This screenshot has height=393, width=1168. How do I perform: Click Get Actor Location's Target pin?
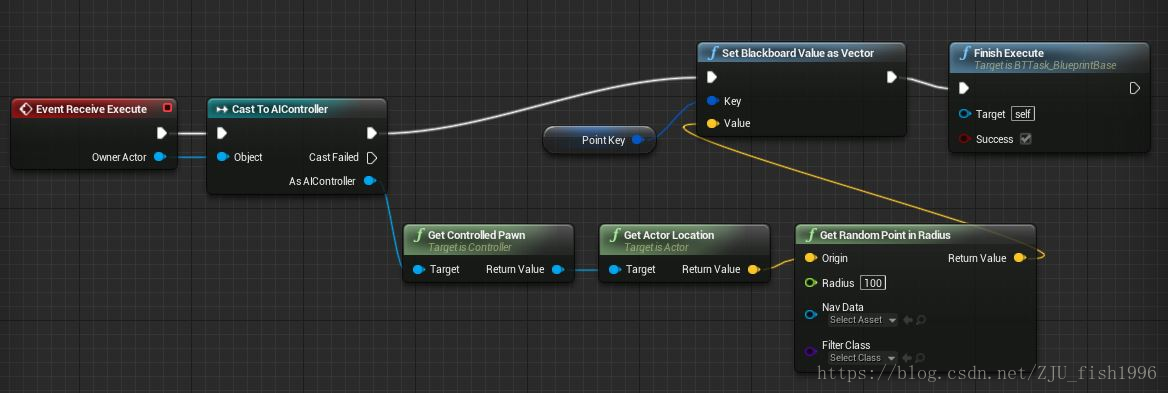tap(614, 269)
